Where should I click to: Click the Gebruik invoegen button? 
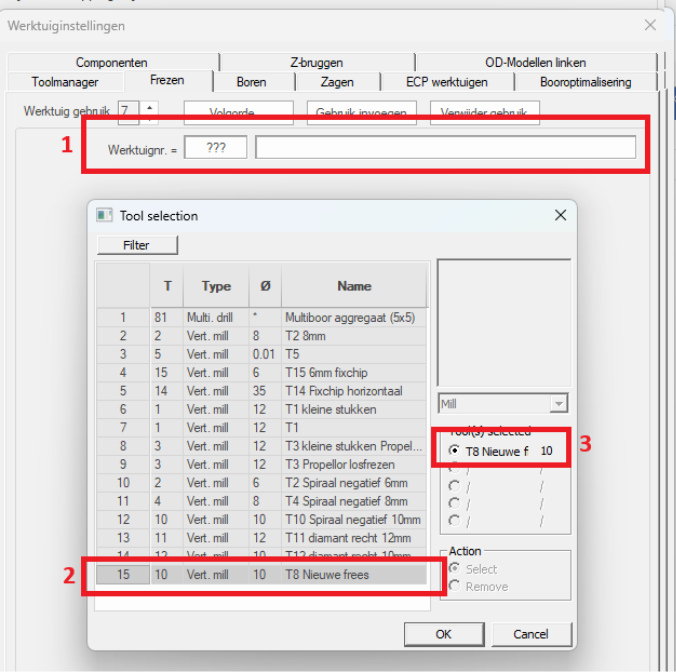pyautogui.click(x=361, y=113)
